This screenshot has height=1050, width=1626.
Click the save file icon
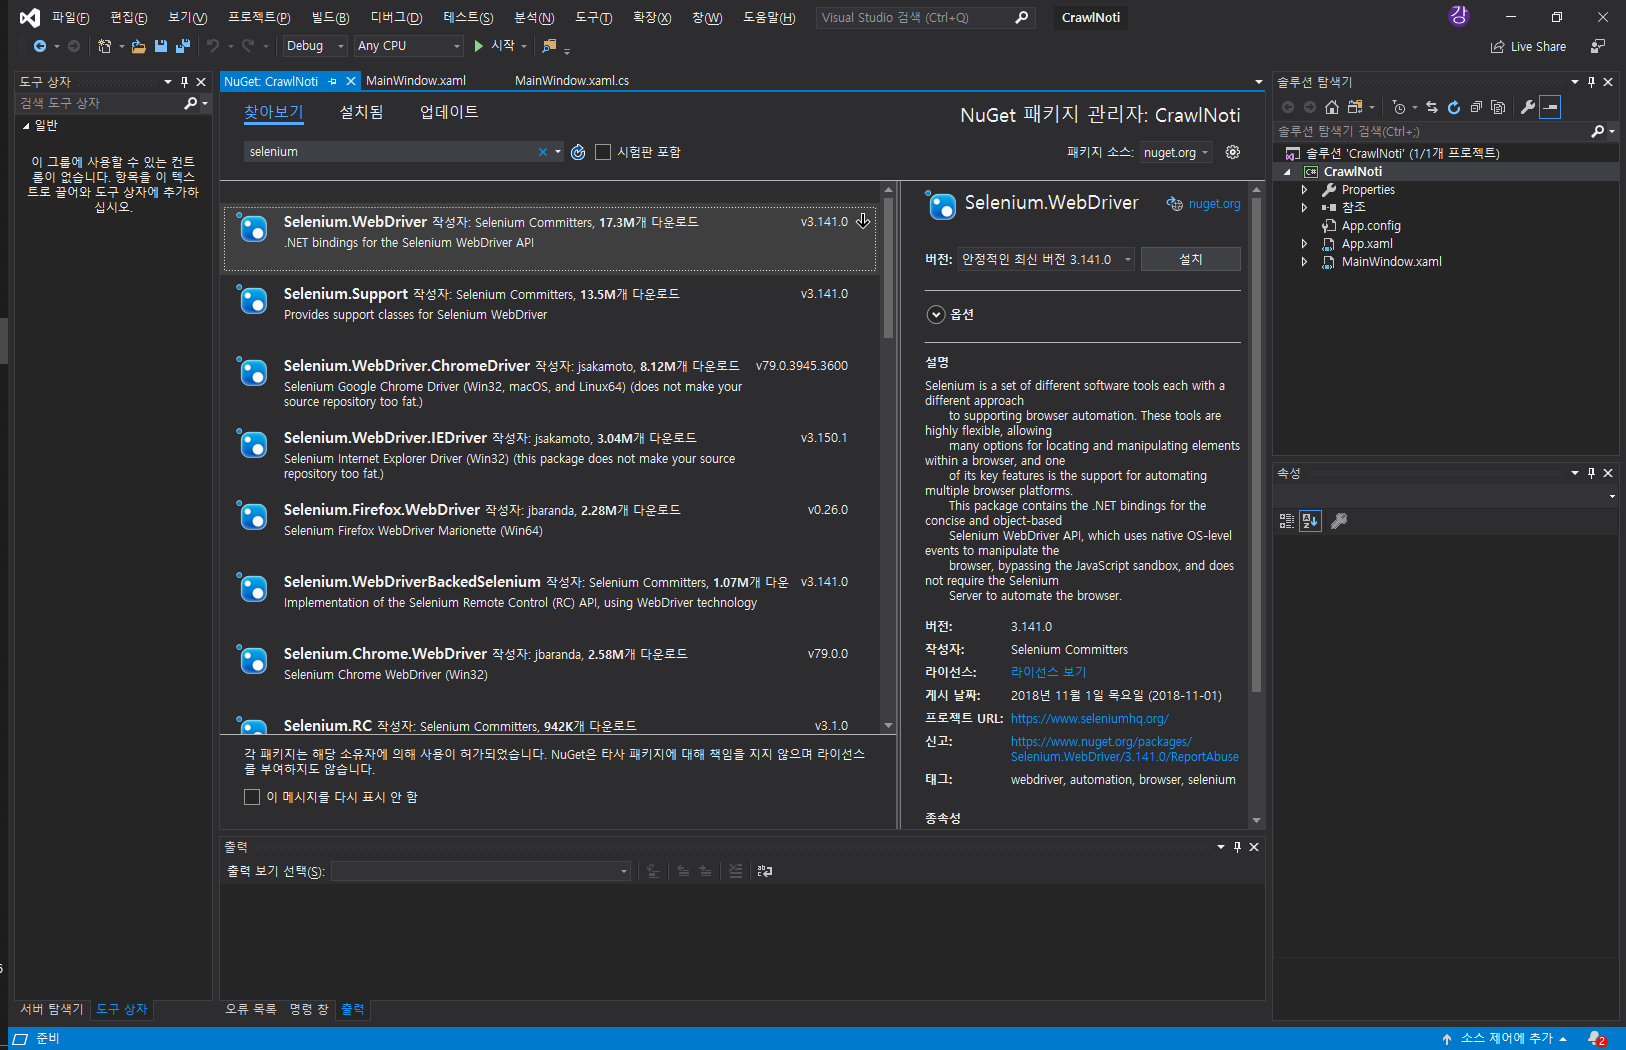[x=161, y=46]
